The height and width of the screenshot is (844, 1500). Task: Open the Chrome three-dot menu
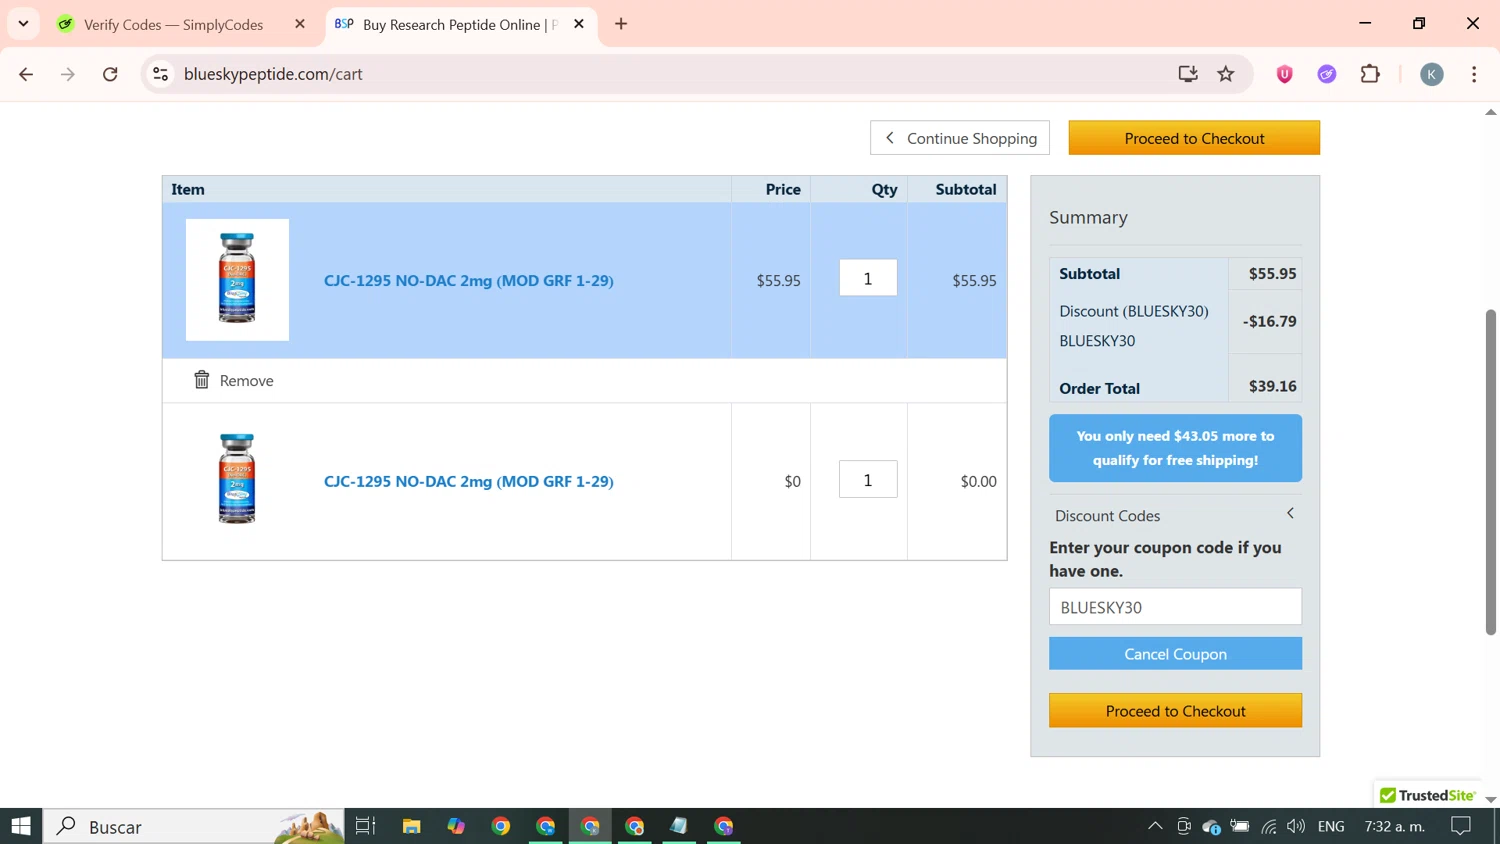(x=1474, y=74)
